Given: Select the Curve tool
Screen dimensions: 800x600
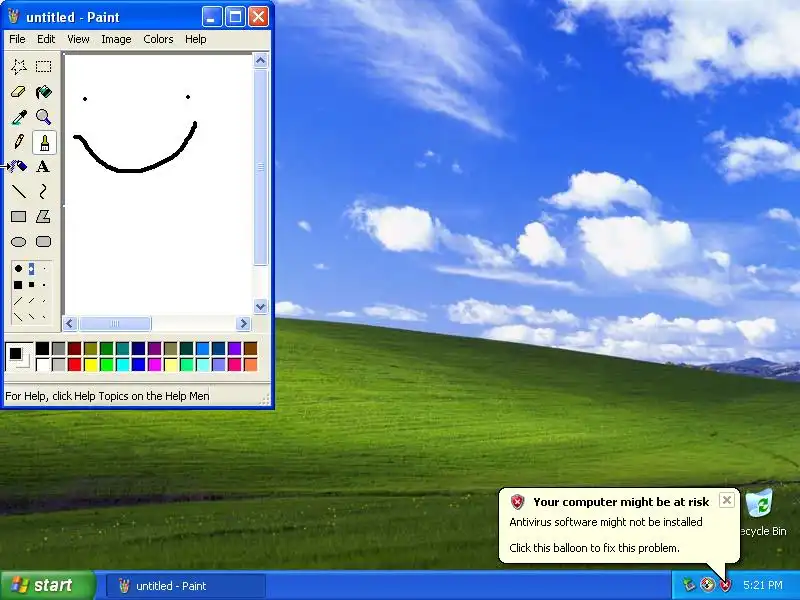Looking at the screenshot, I should pos(43,192).
